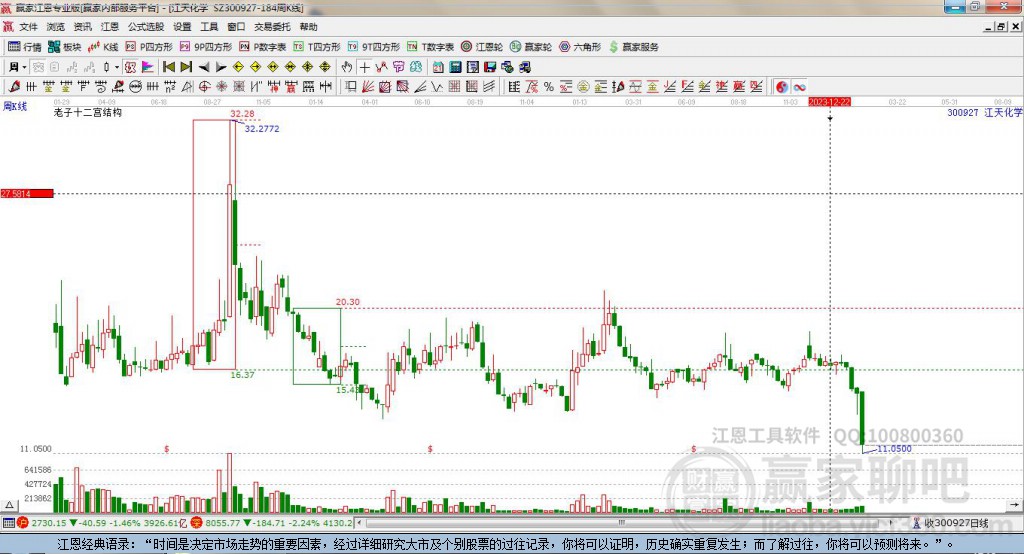
Task: Select the Gann fan lines tool
Action: point(368,86)
